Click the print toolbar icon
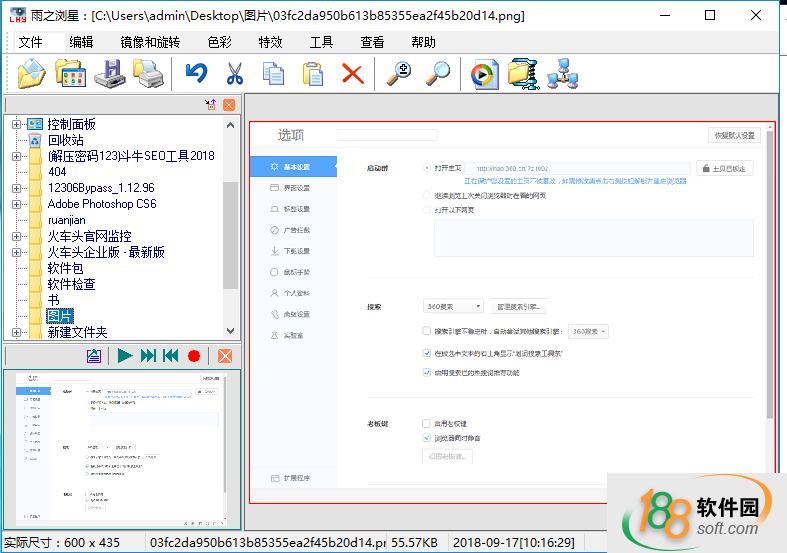 pyautogui.click(x=148, y=73)
